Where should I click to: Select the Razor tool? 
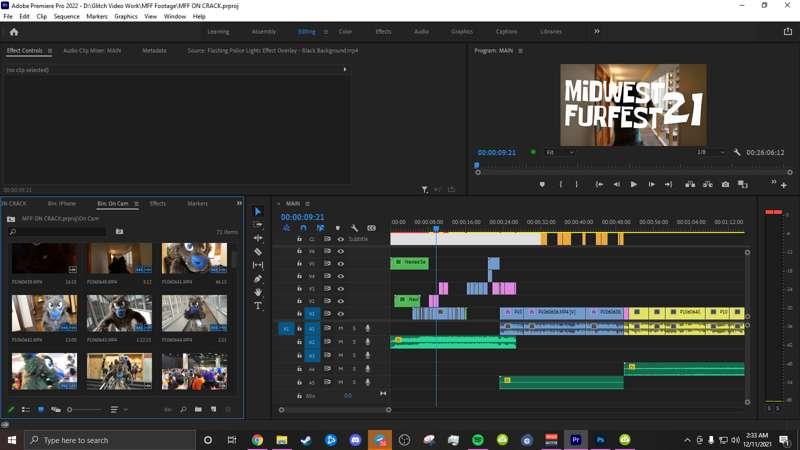(x=258, y=252)
